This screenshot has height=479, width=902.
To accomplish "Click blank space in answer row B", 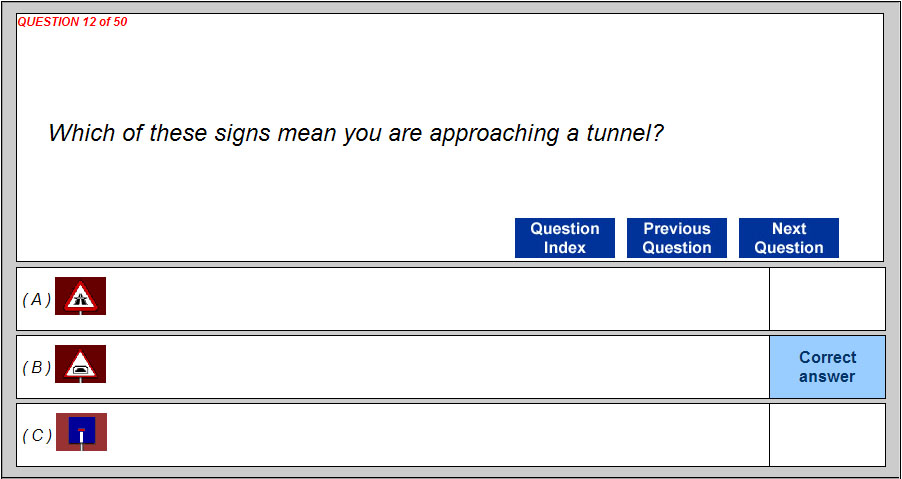I will (x=430, y=367).
